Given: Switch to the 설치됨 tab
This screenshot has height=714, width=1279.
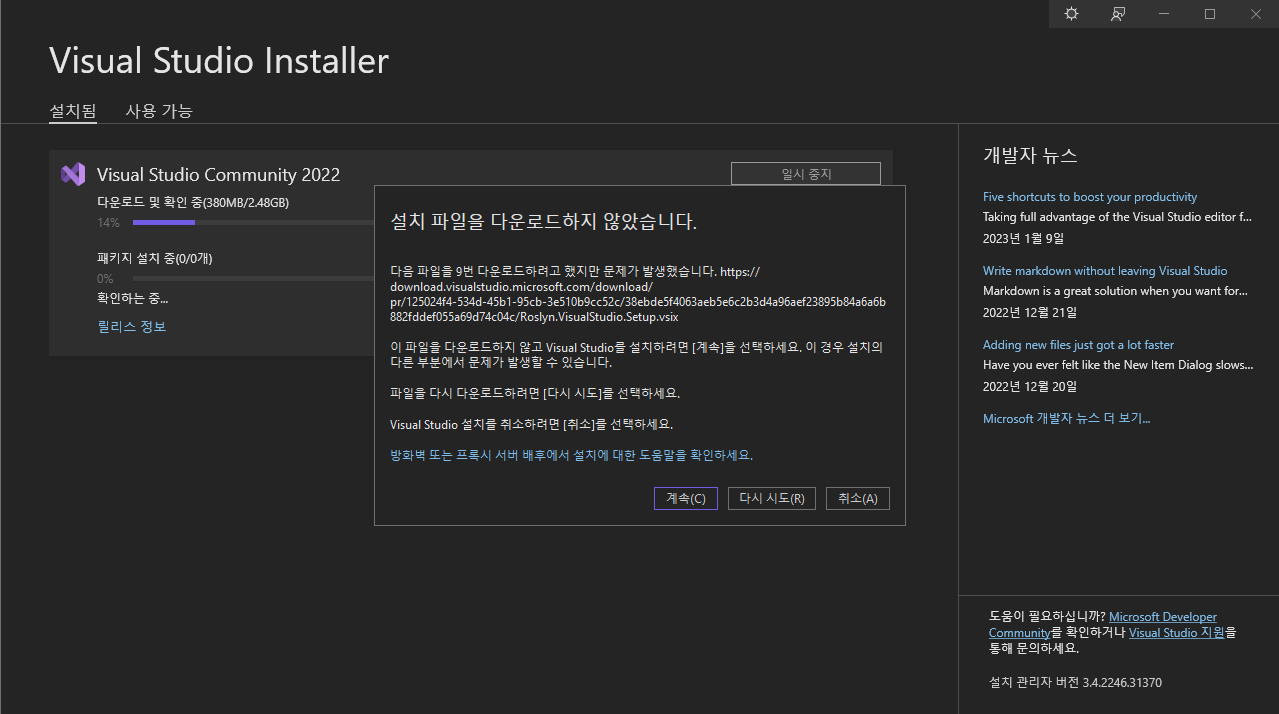Looking at the screenshot, I should pos(73,111).
